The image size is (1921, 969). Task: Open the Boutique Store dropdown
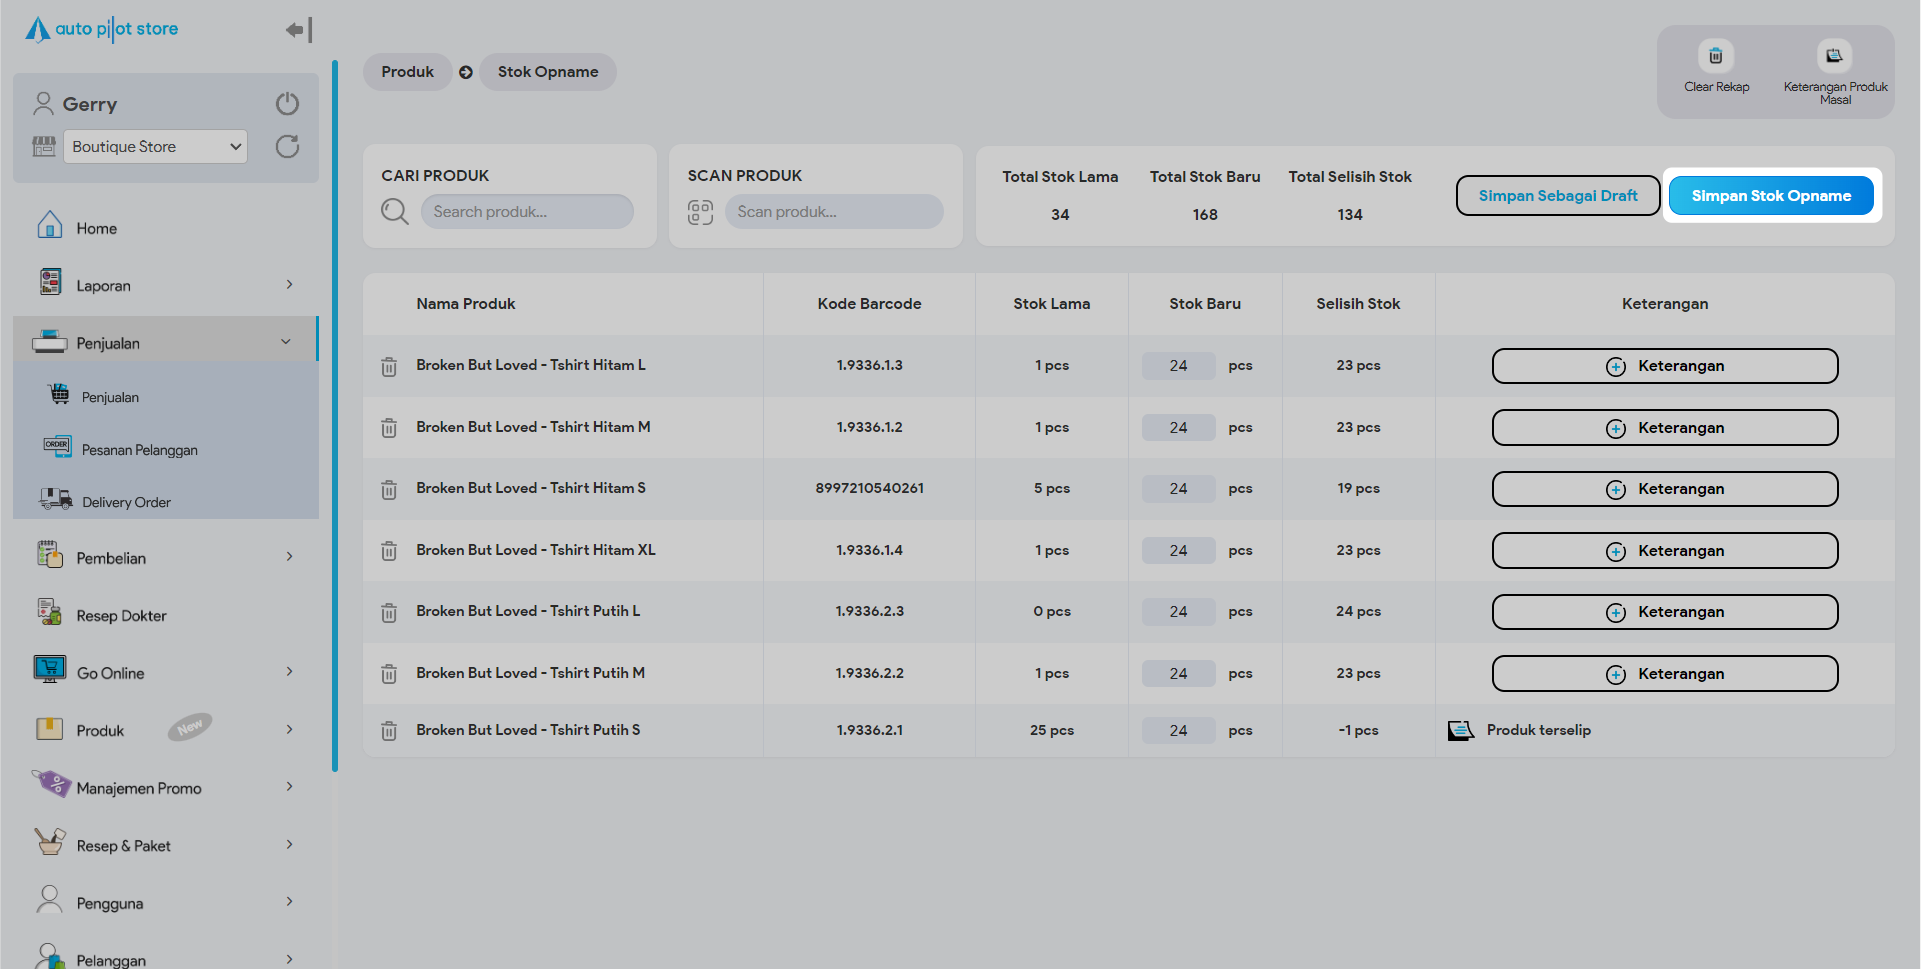pos(155,147)
